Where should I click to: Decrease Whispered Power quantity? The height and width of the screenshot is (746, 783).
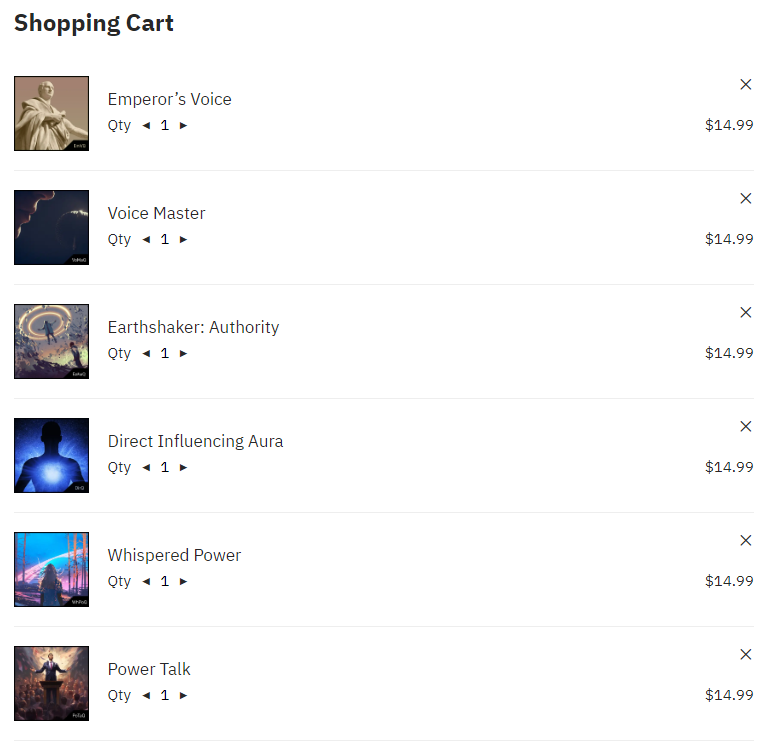tap(146, 581)
